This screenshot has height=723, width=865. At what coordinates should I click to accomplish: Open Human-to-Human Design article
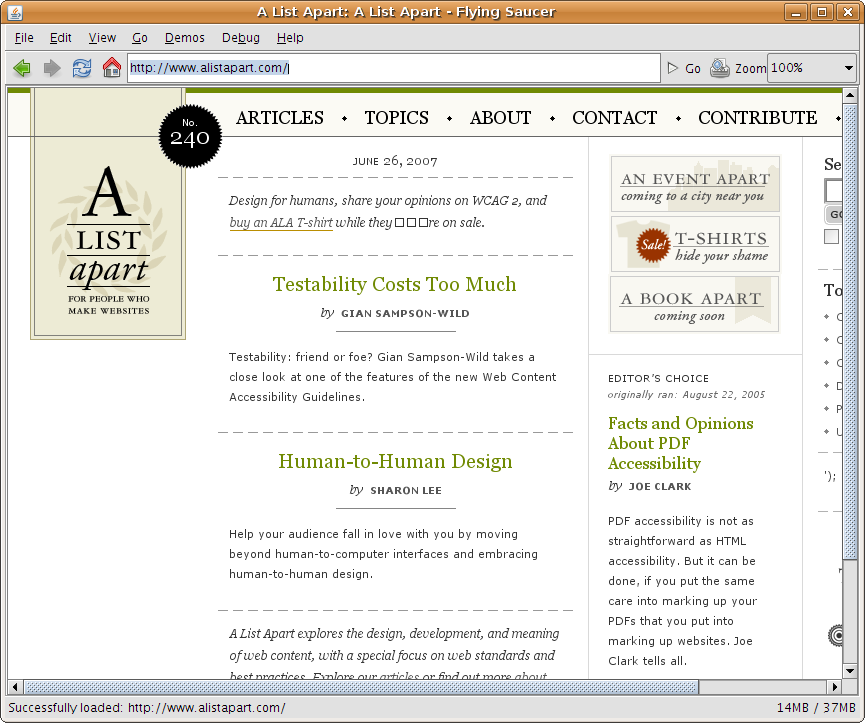coord(395,461)
